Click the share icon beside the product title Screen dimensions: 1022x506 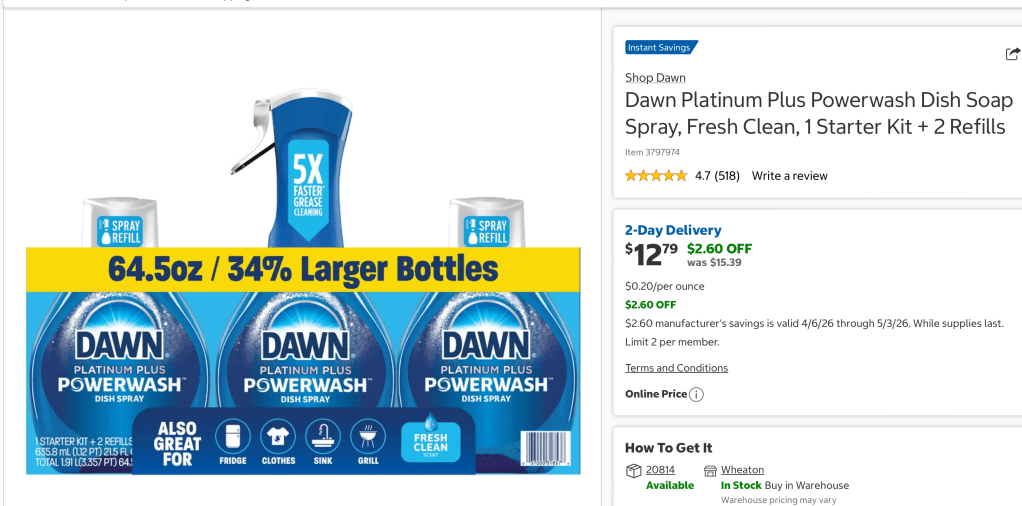click(1012, 54)
